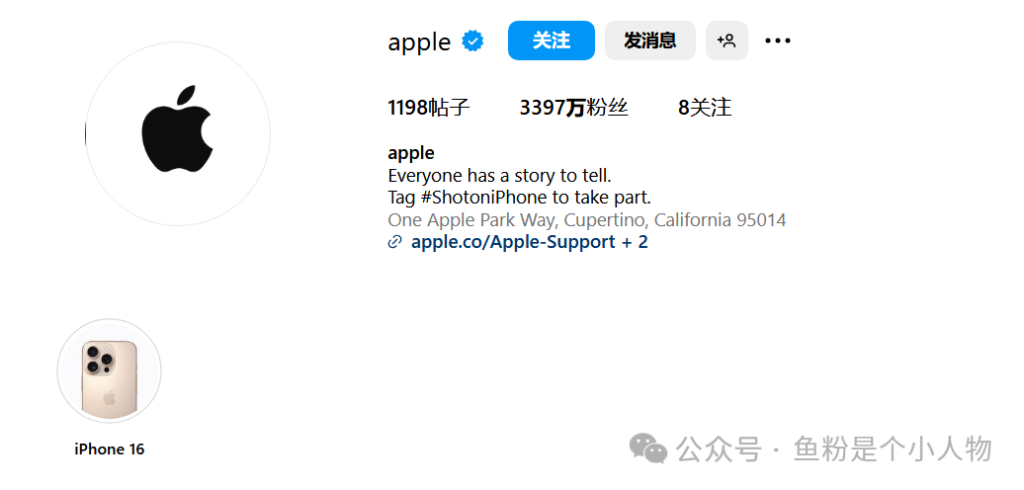Open the suggested accounts add-person icon

coord(727,41)
